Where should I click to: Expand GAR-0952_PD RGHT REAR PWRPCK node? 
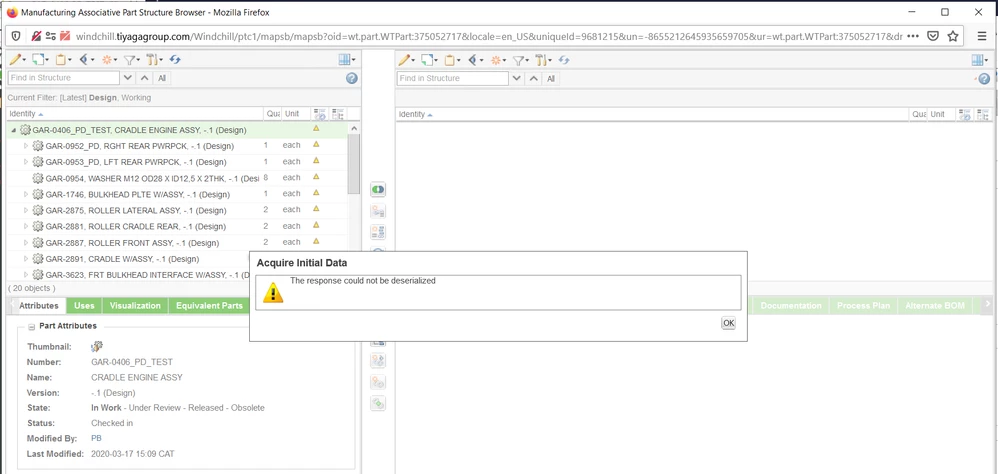(x=26, y=146)
